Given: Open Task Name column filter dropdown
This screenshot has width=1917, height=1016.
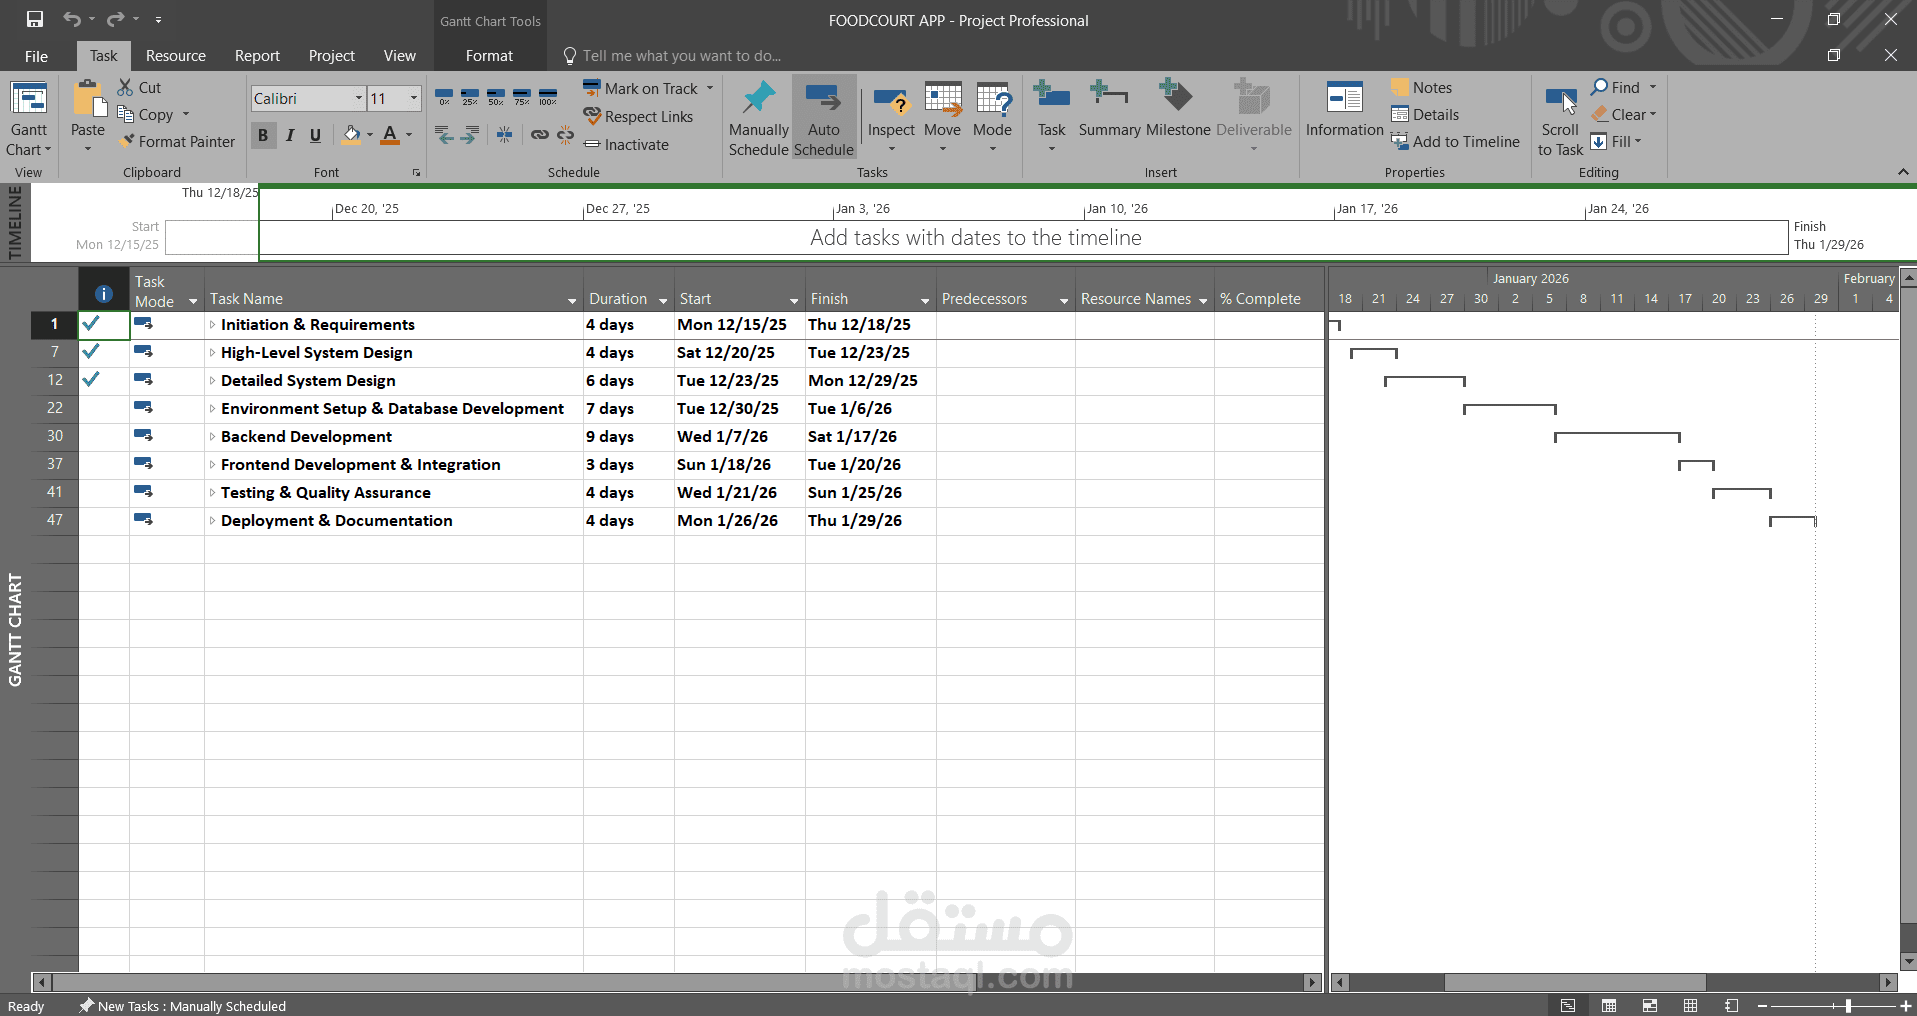Looking at the screenshot, I should coord(572,300).
